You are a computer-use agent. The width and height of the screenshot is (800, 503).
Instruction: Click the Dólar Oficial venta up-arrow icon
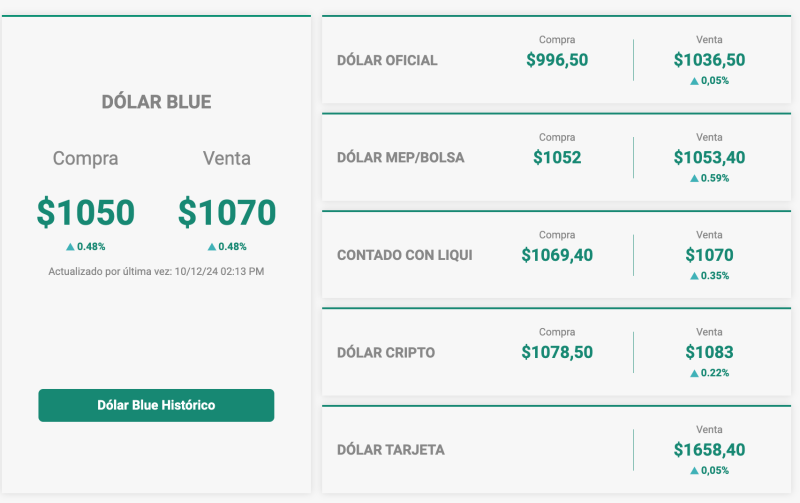(694, 81)
